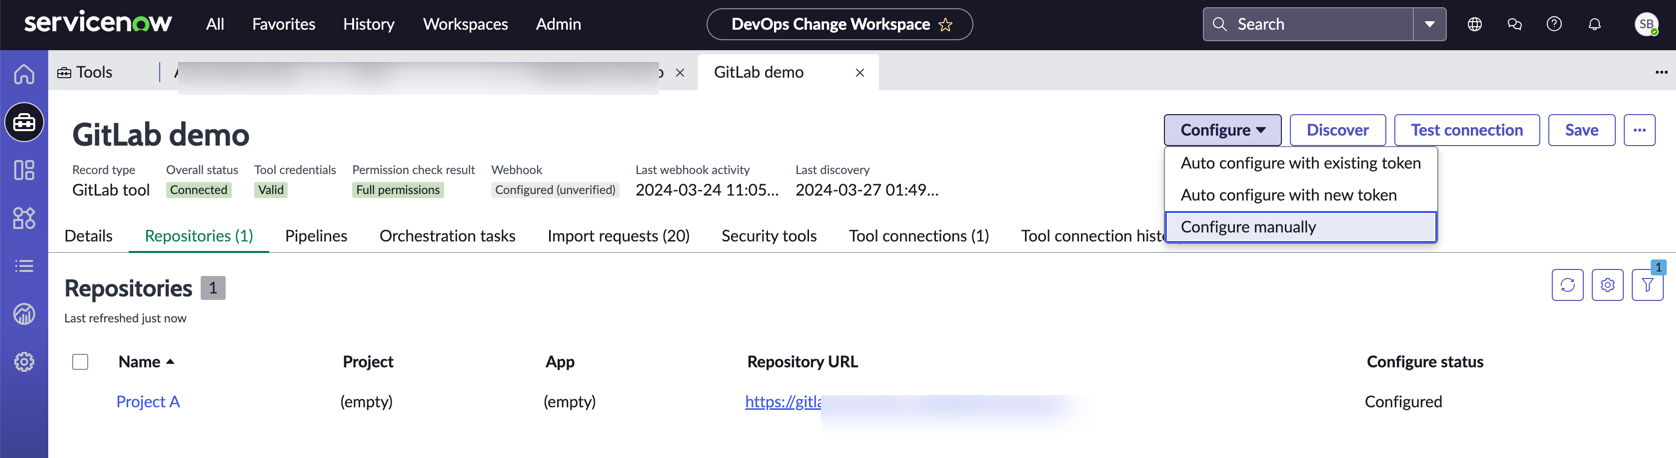The height and width of the screenshot is (458, 1676).
Task: Click the Save button
Action: tap(1581, 130)
